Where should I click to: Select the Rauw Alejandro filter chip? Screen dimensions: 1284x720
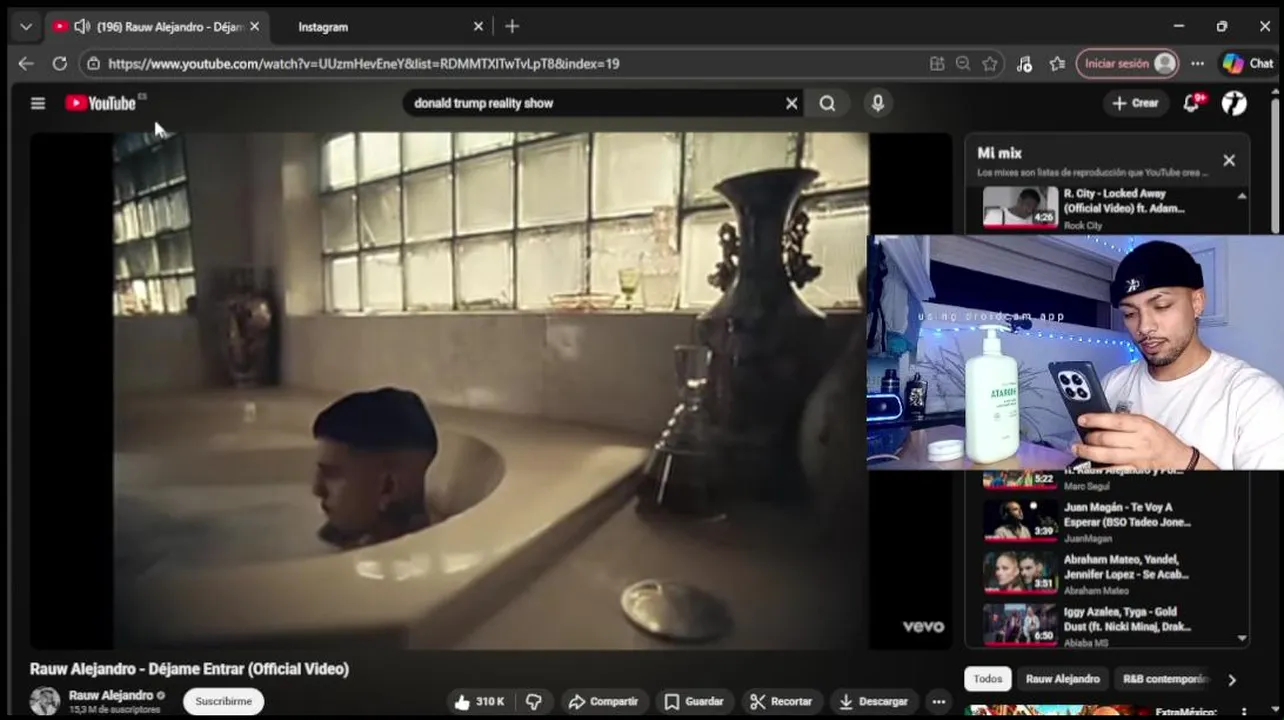click(1062, 679)
